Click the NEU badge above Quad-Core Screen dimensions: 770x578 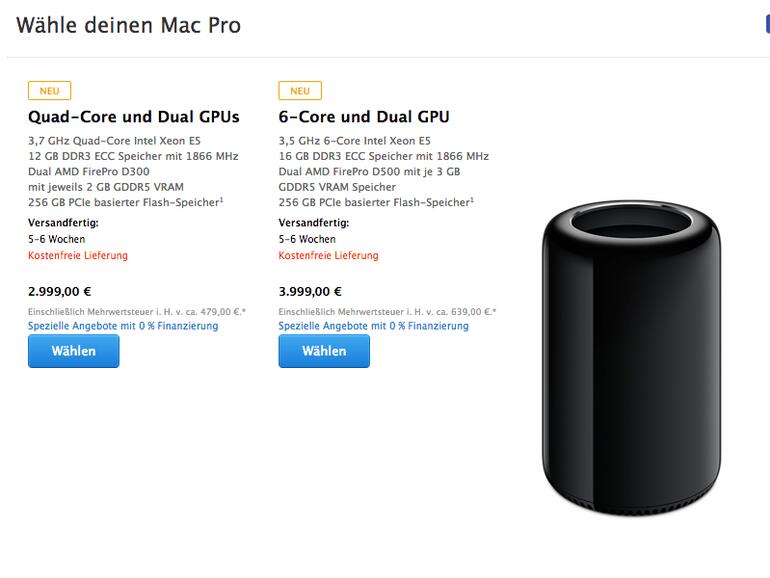click(x=49, y=91)
